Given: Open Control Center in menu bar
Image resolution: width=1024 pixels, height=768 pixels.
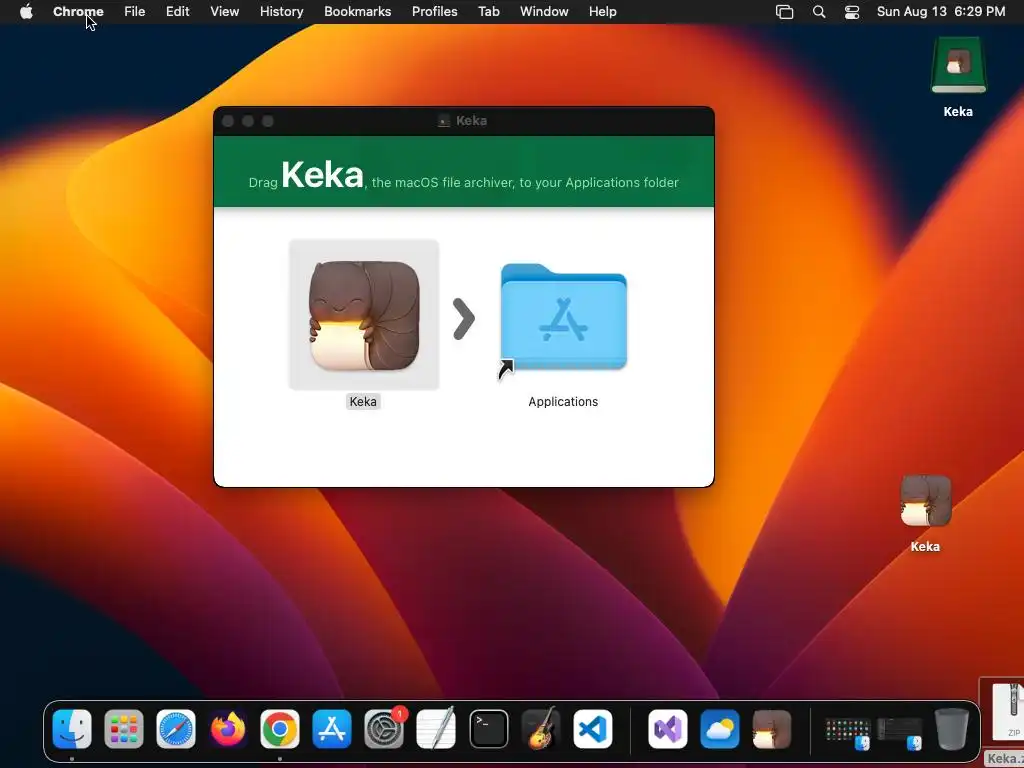Looking at the screenshot, I should [852, 11].
